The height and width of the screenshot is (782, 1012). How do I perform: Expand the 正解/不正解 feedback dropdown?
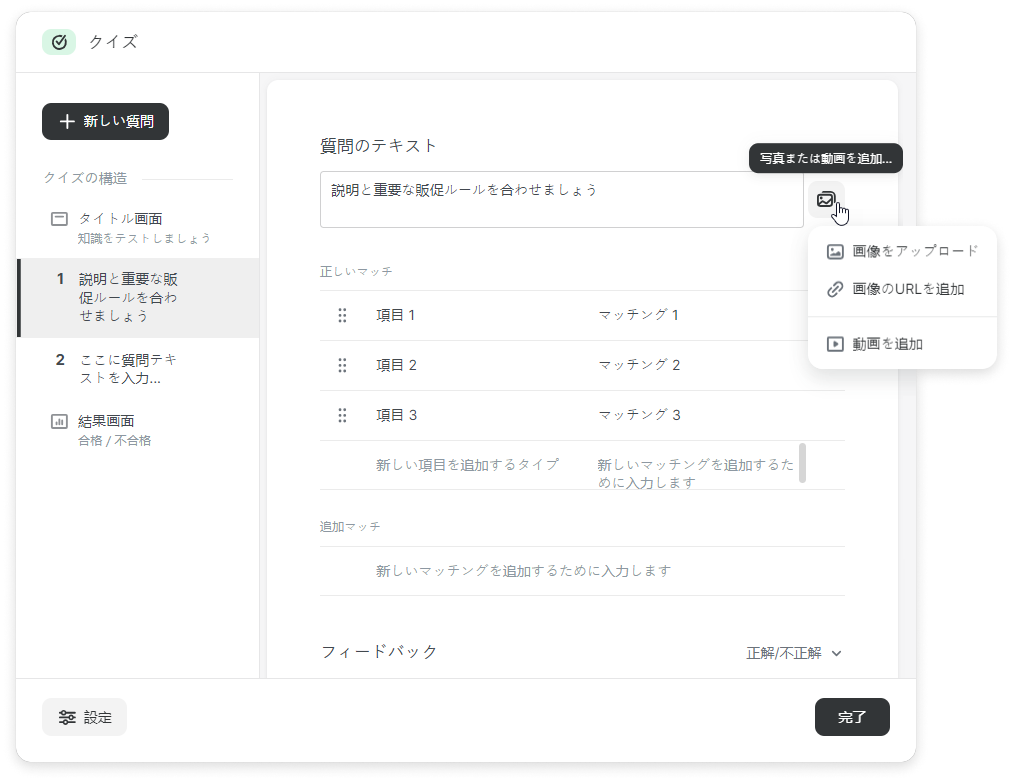click(x=794, y=653)
